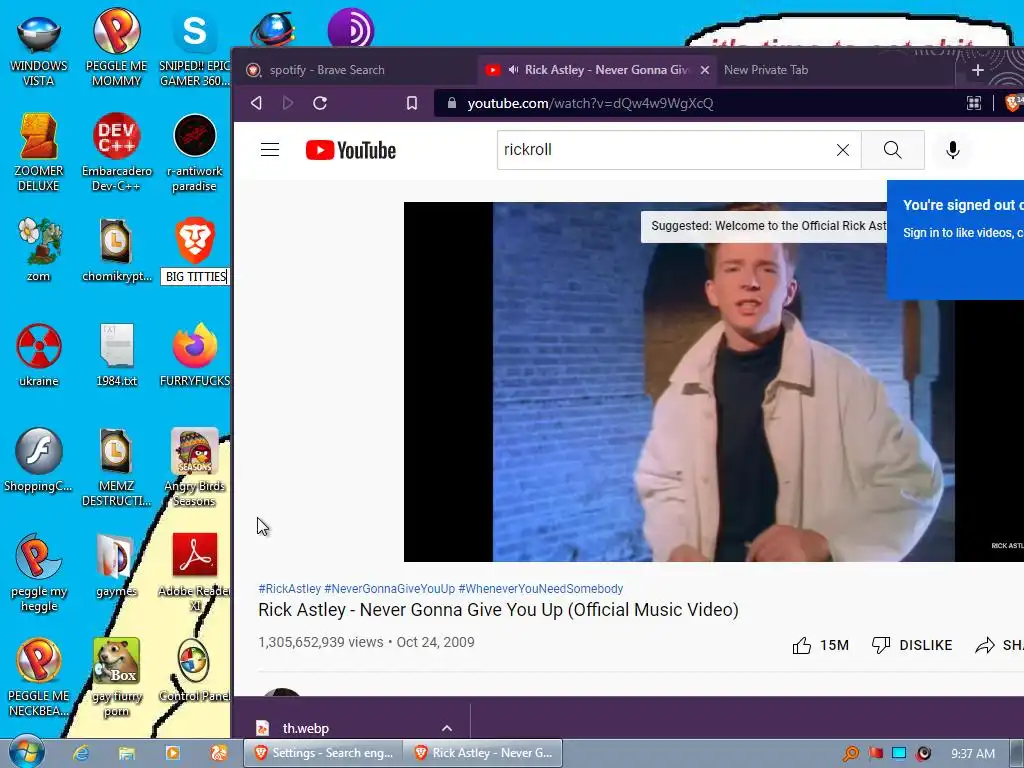Open Windows Explorer from taskbar
This screenshot has height=768, width=1024.
point(127,753)
